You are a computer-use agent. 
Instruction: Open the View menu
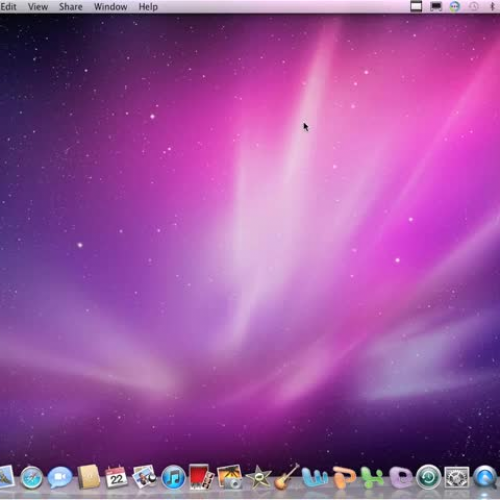coord(38,7)
